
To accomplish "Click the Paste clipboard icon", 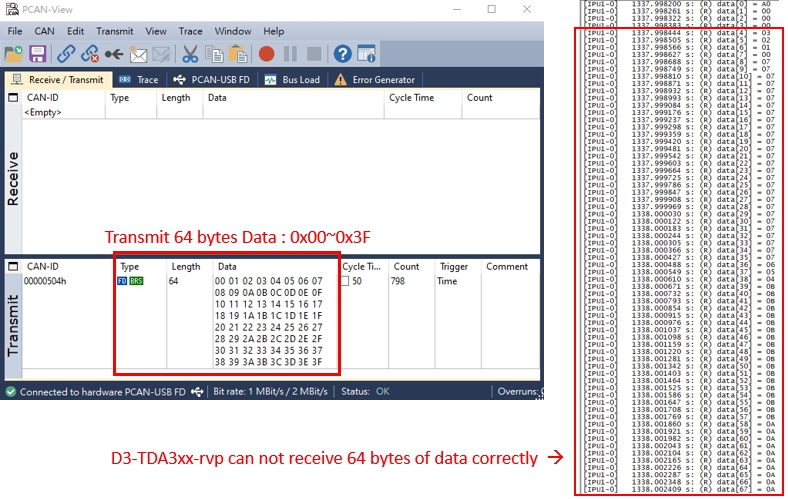I will [238, 54].
